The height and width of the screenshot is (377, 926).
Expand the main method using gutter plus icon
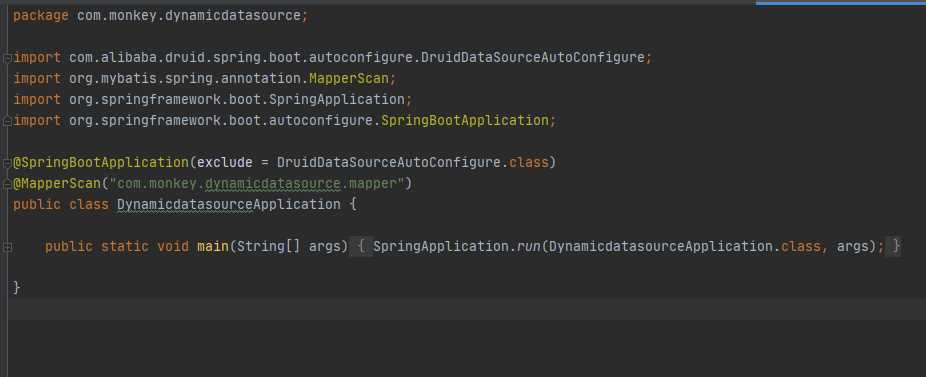click(x=7, y=247)
